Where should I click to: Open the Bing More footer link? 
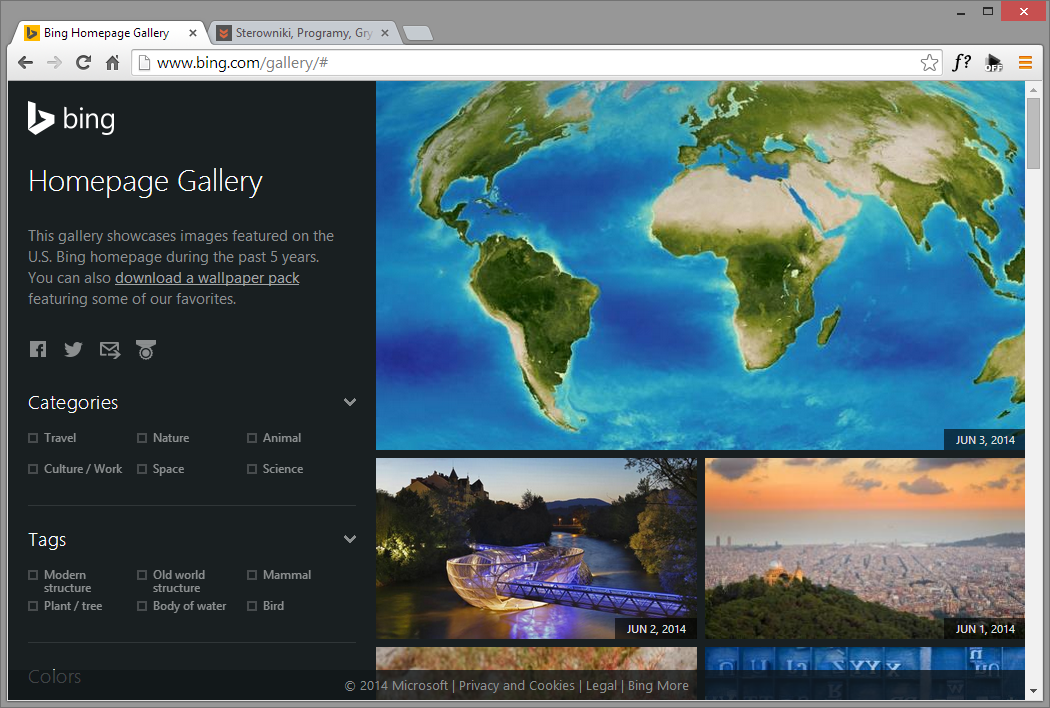(658, 685)
